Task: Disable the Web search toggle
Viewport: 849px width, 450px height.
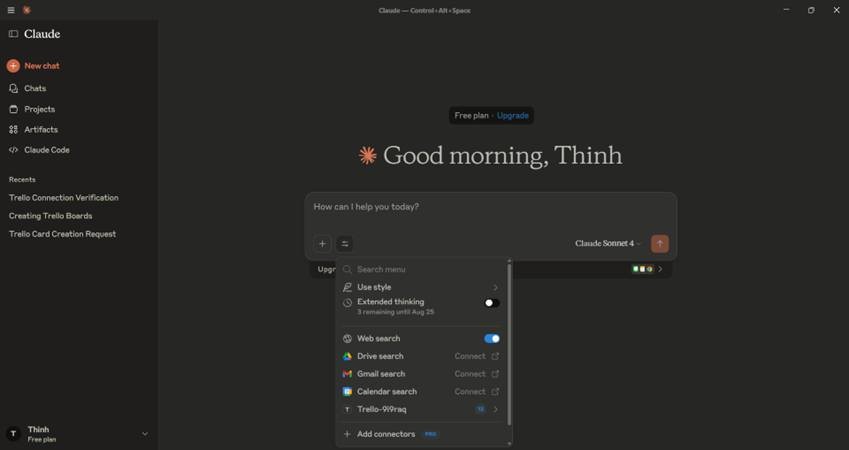Action: click(491, 339)
